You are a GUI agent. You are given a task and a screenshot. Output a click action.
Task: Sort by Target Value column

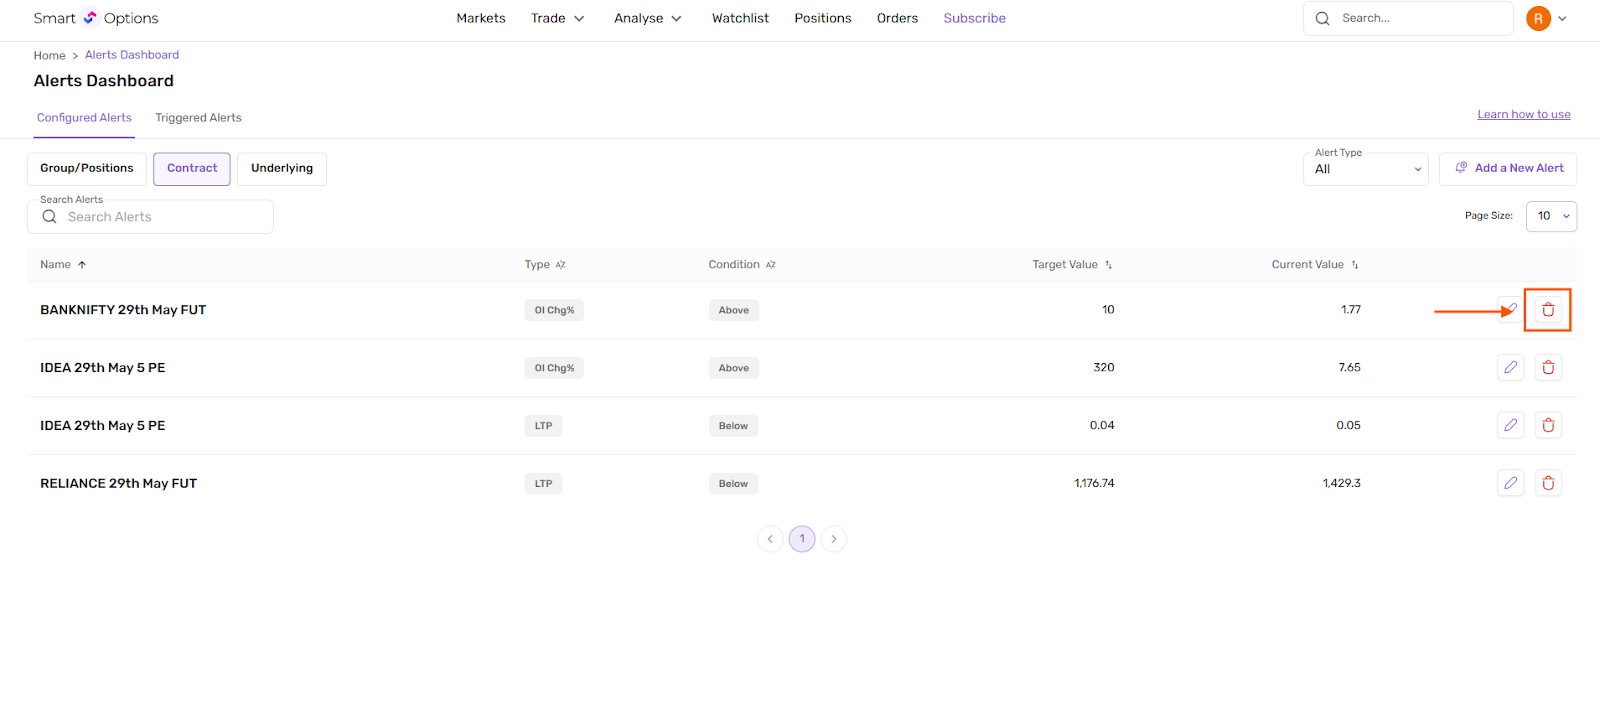coord(1108,265)
